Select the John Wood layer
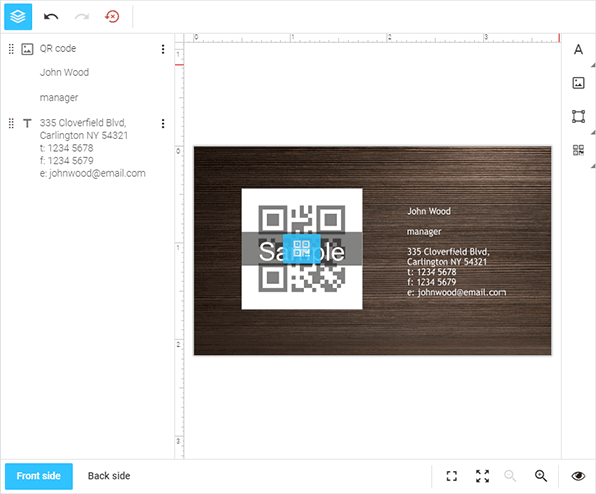Screen dimensions: 596x494 64,72
